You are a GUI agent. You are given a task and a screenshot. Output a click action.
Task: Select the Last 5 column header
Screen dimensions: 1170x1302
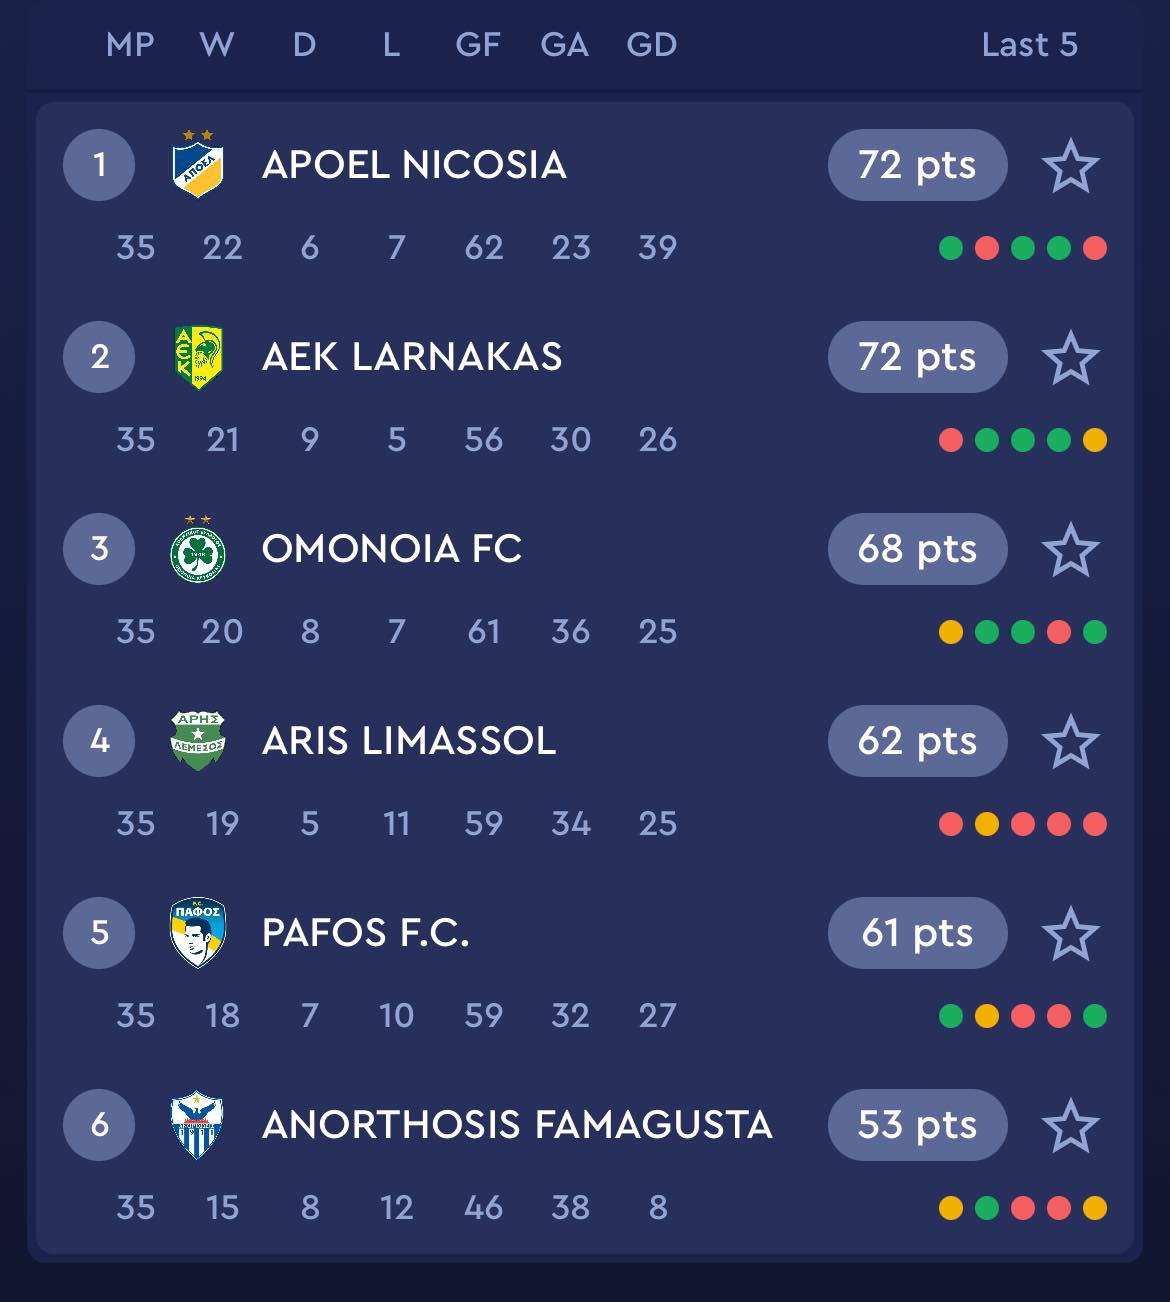pos(1030,45)
